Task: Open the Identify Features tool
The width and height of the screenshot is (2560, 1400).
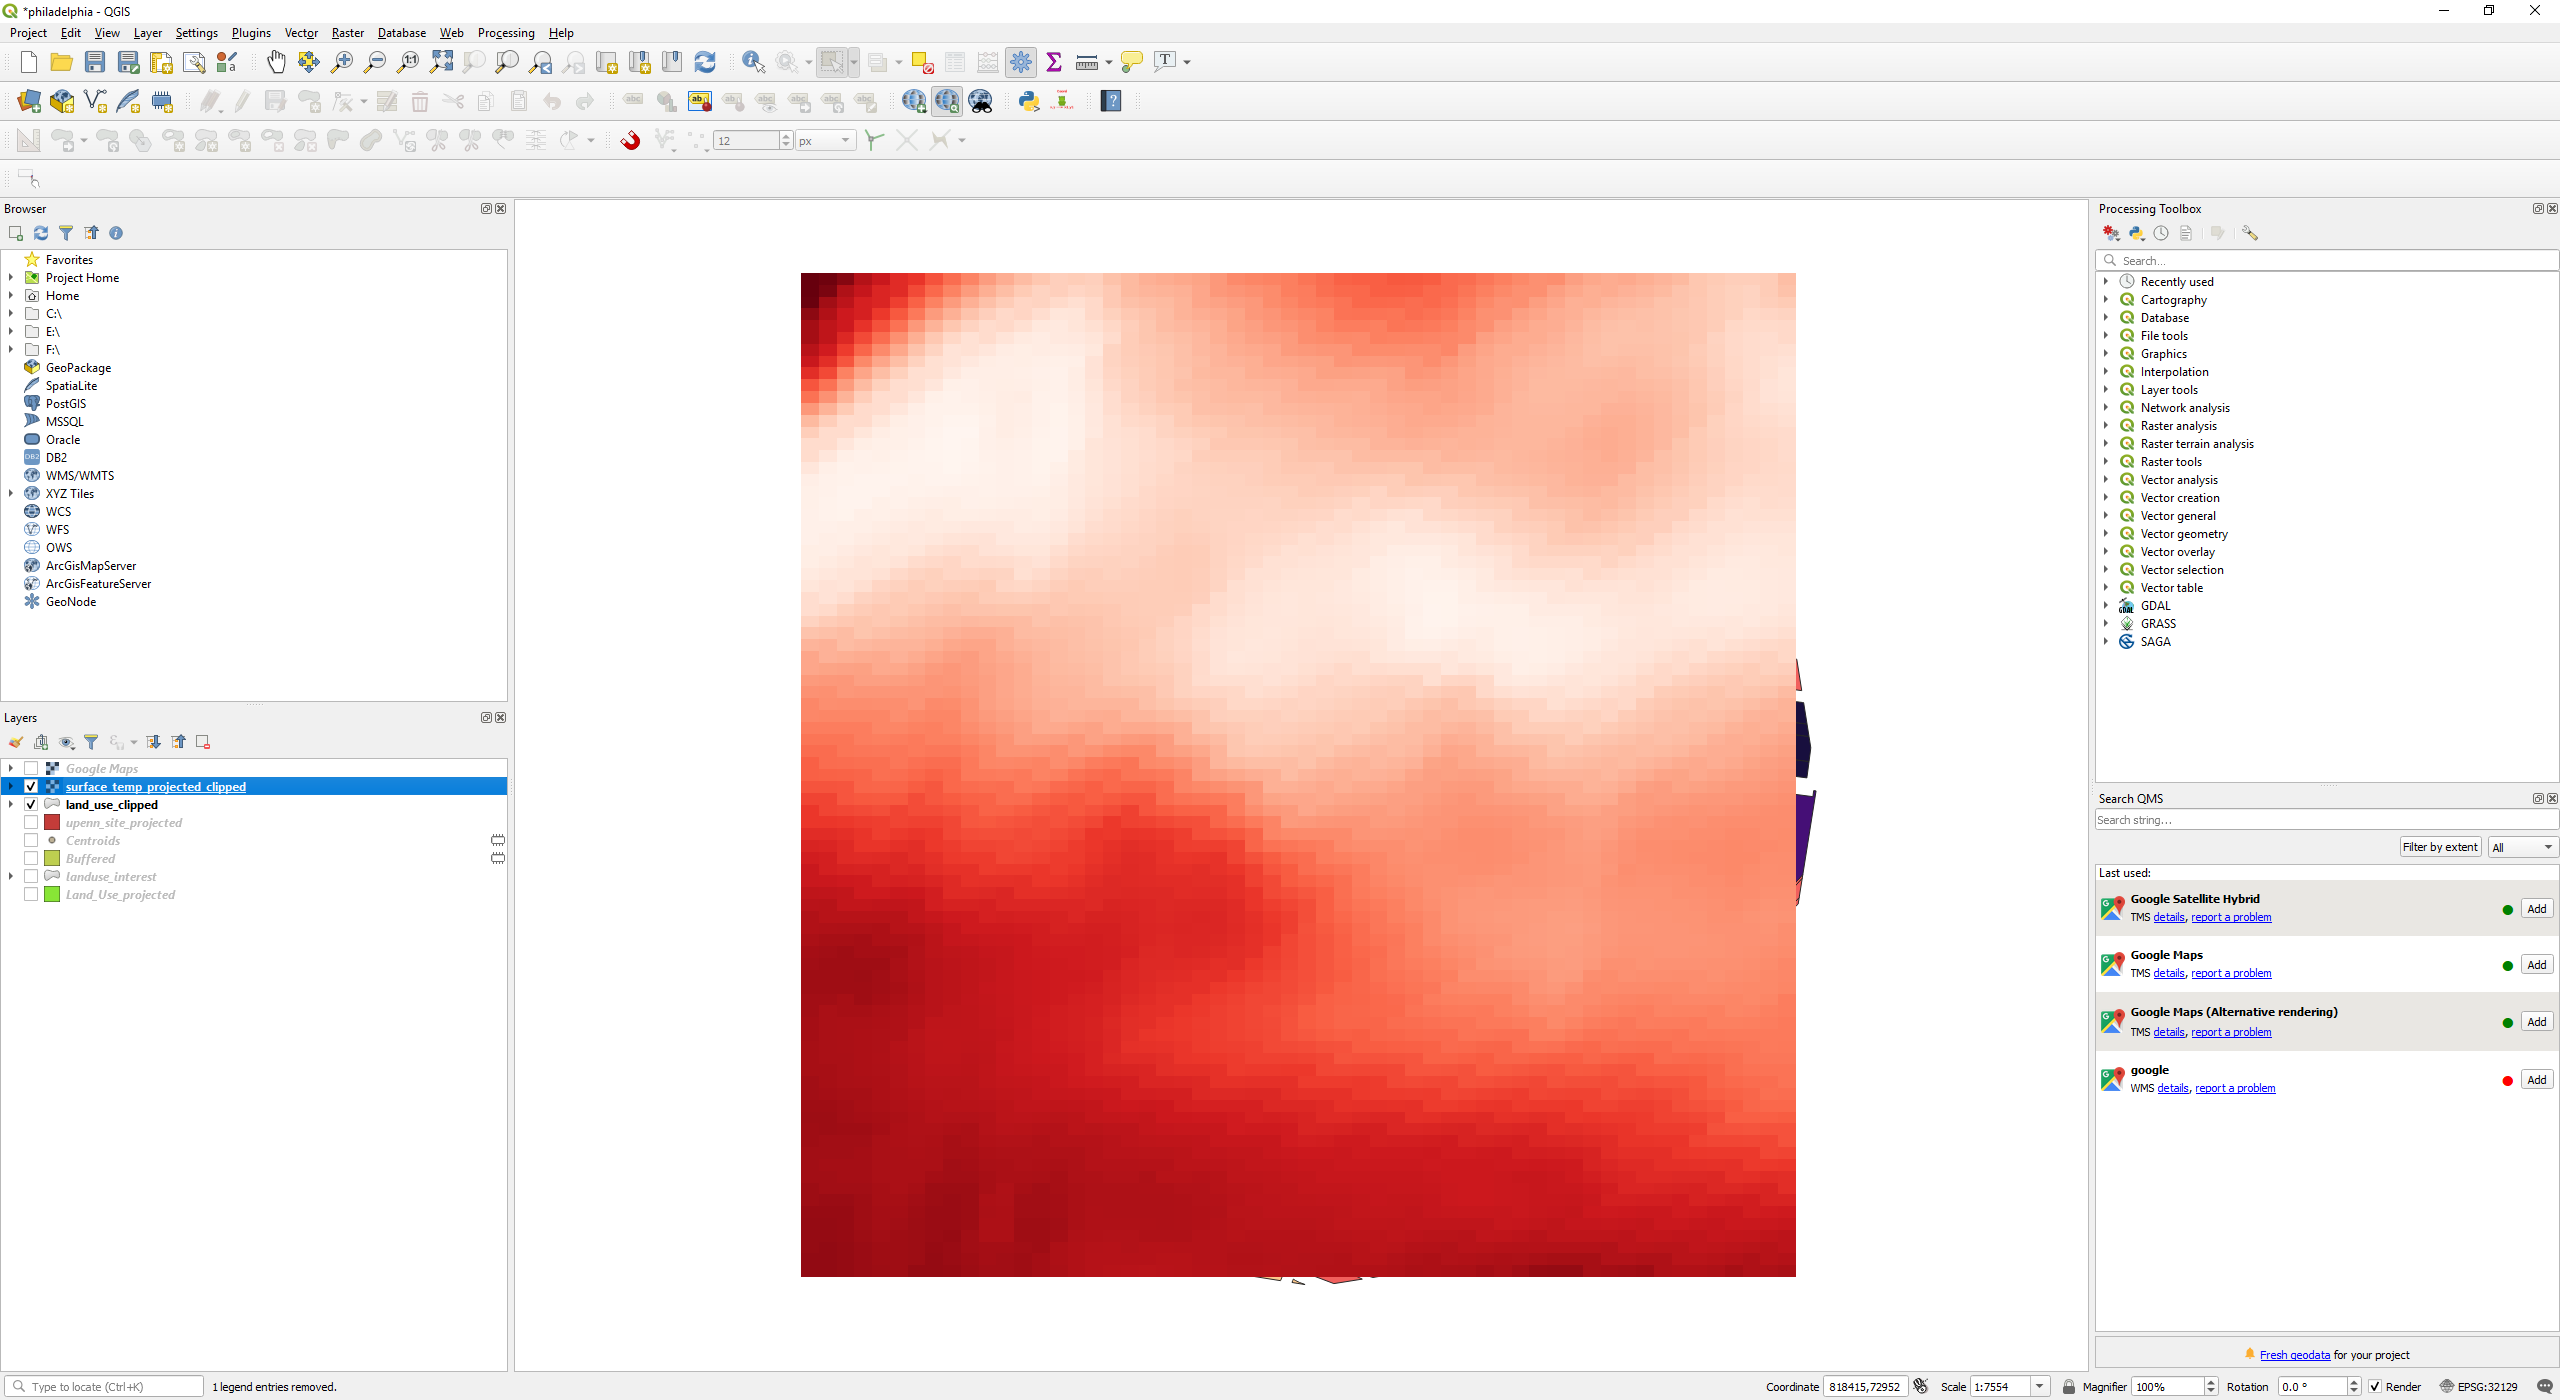Action: pyautogui.click(x=753, y=62)
